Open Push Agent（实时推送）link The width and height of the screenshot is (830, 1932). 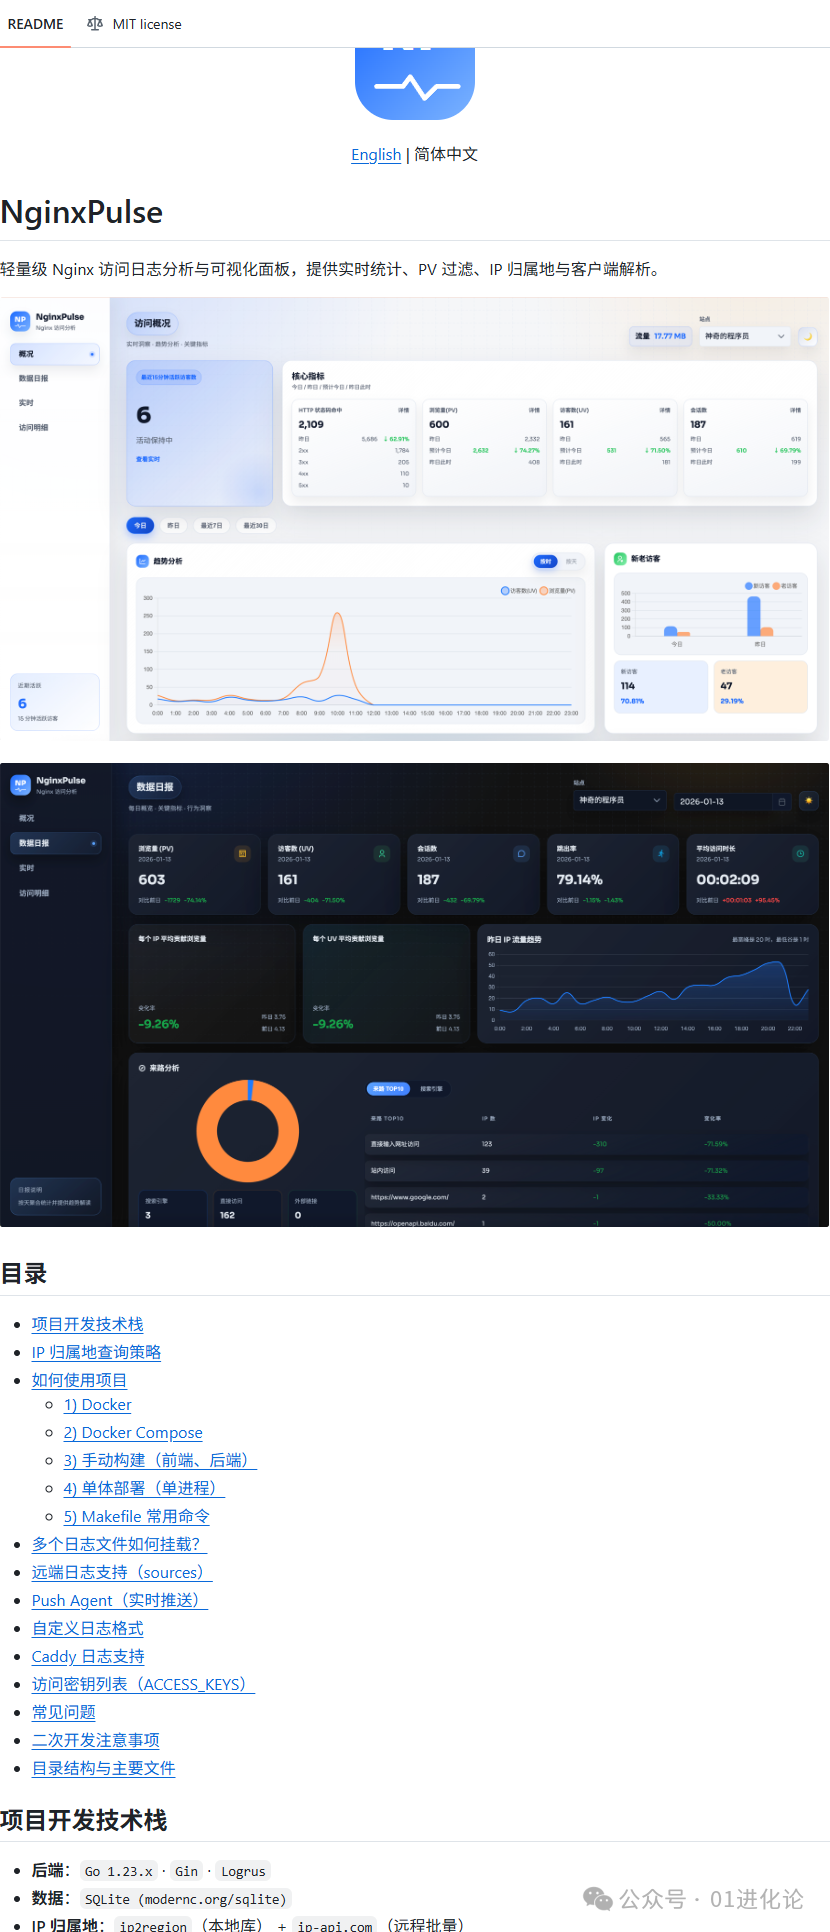coord(120,1600)
